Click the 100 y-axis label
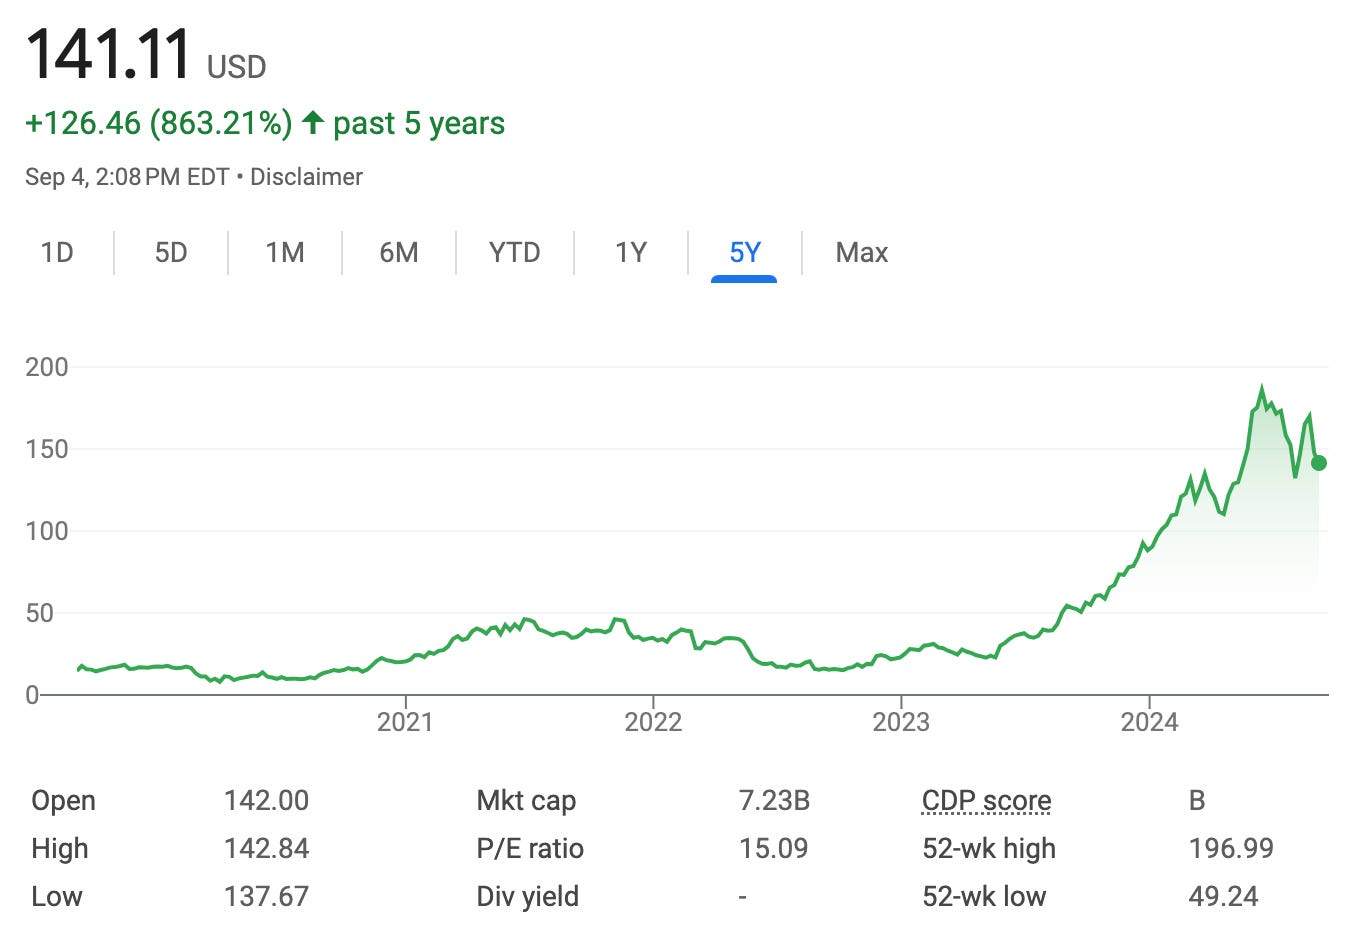 pos(47,531)
